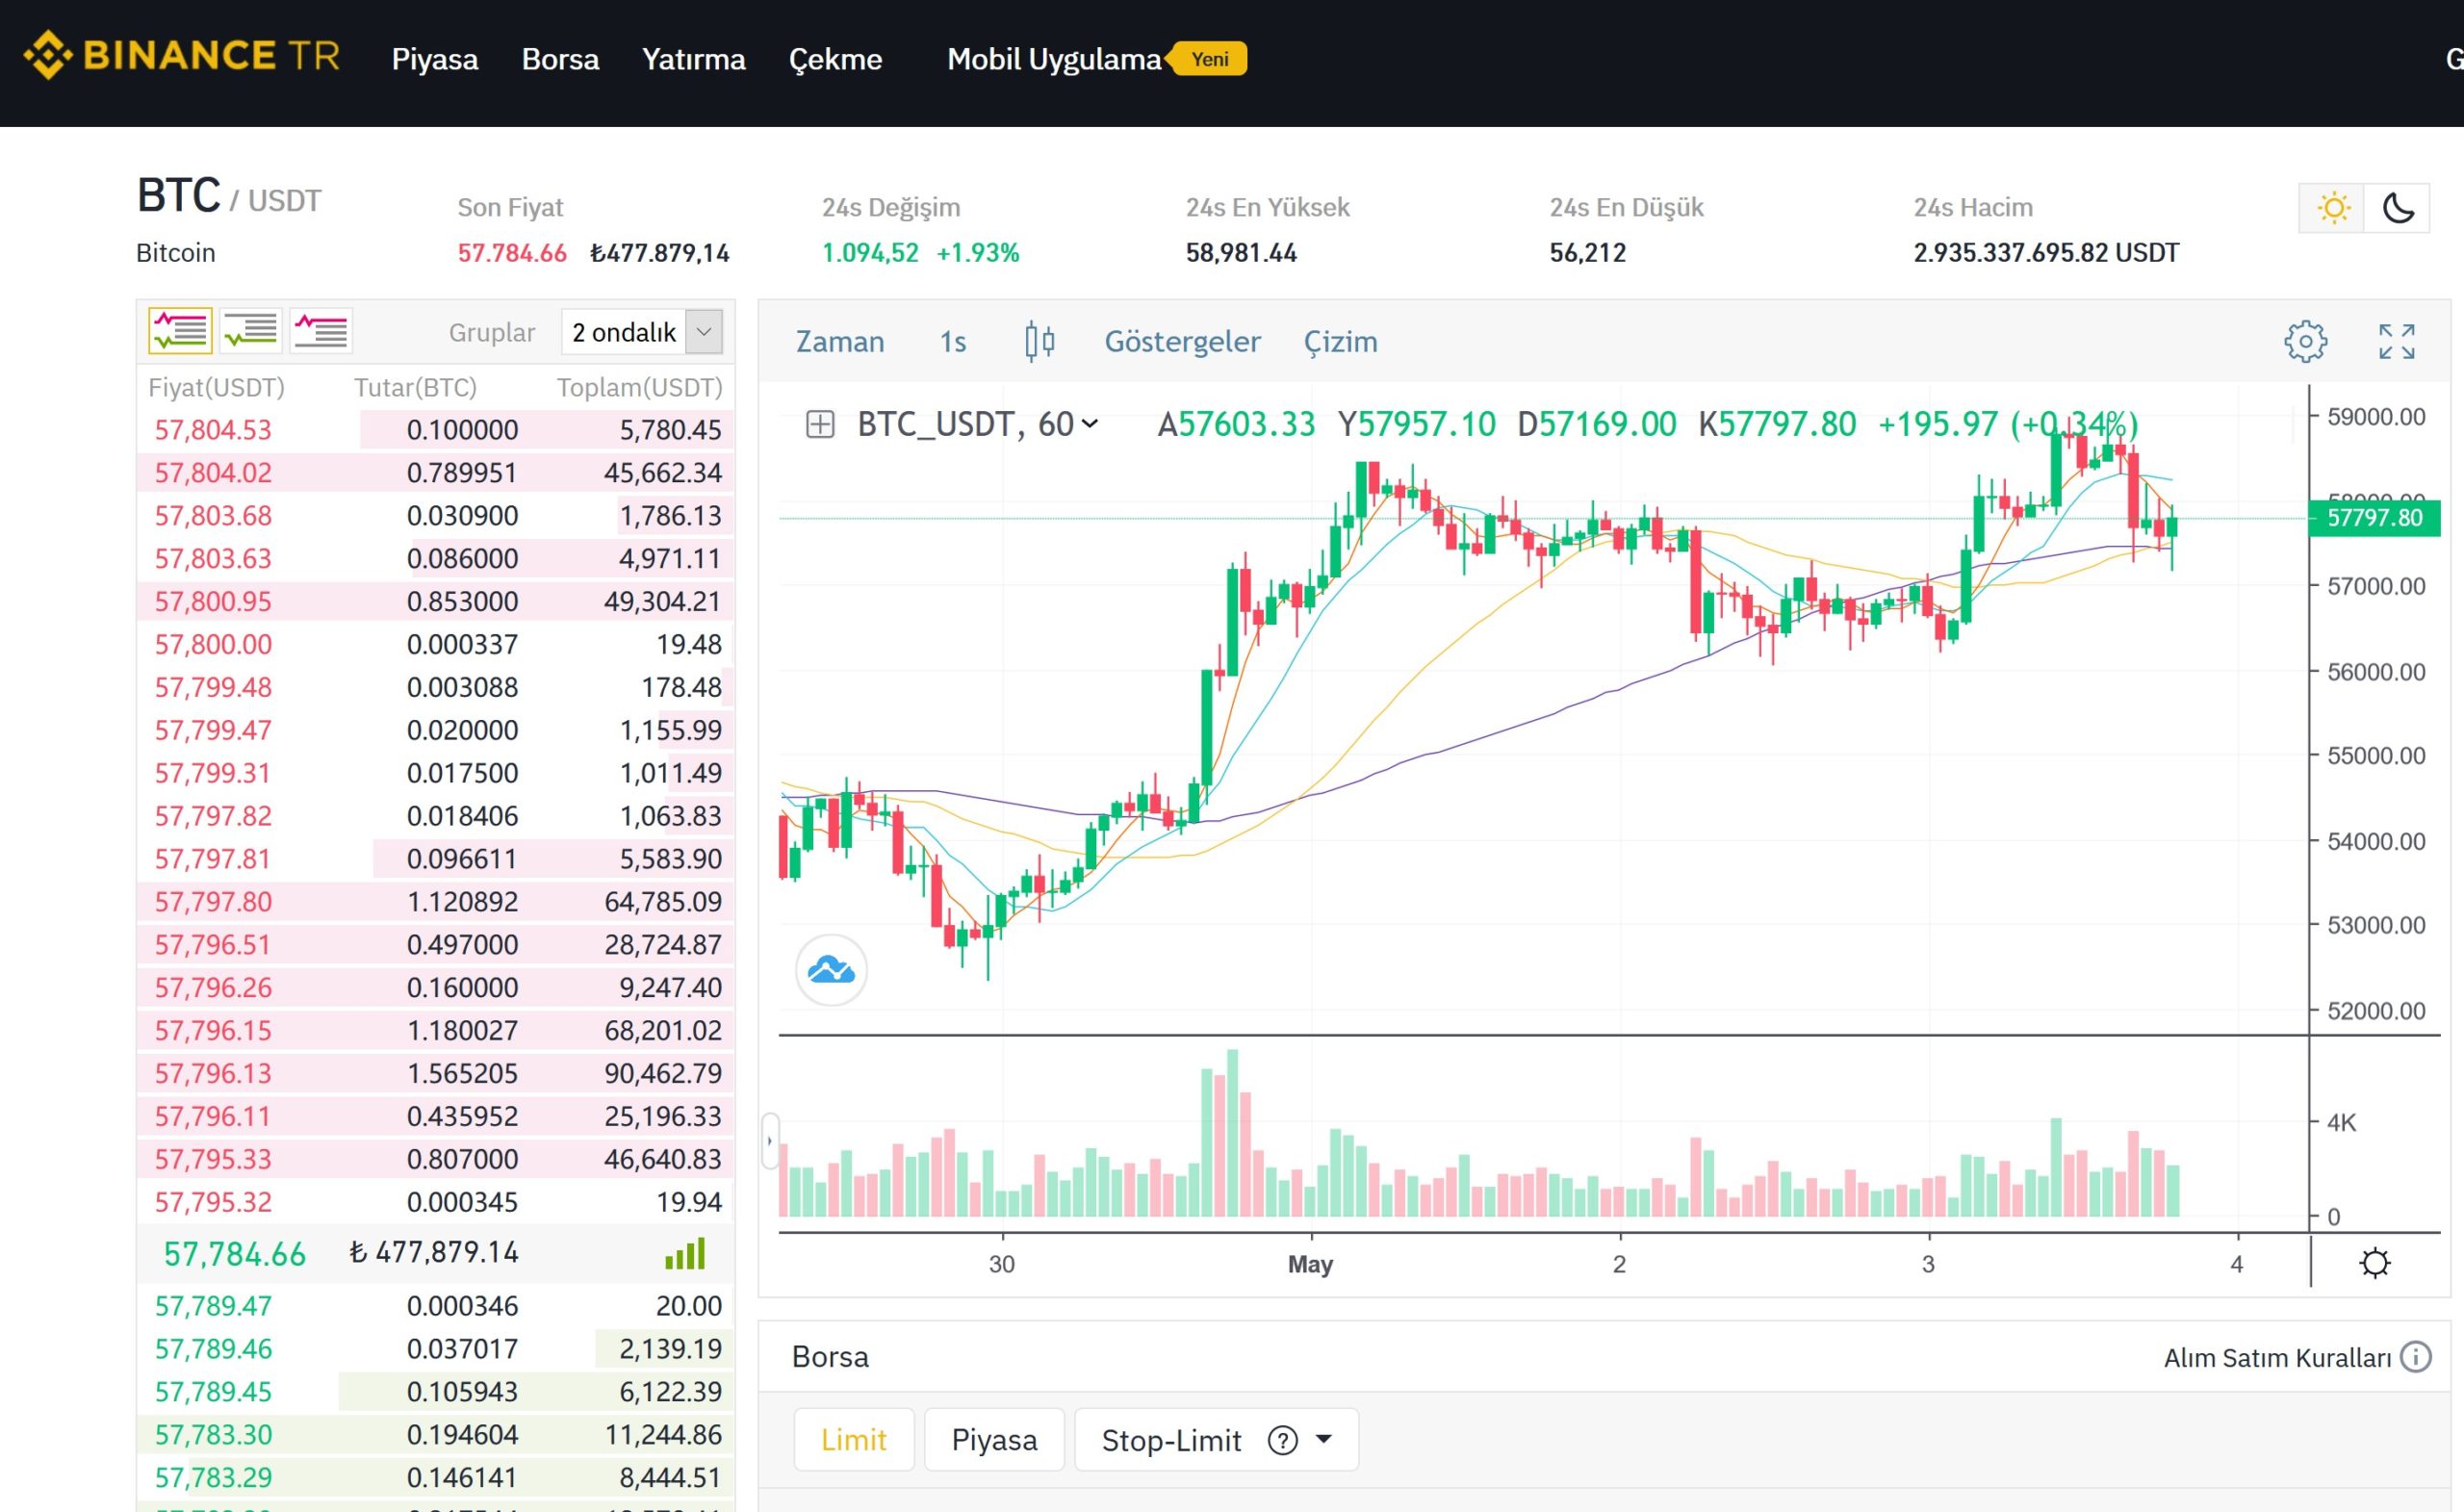2464x1512 pixels.
Task: Click the Binance TR logo
Action: click(181, 55)
